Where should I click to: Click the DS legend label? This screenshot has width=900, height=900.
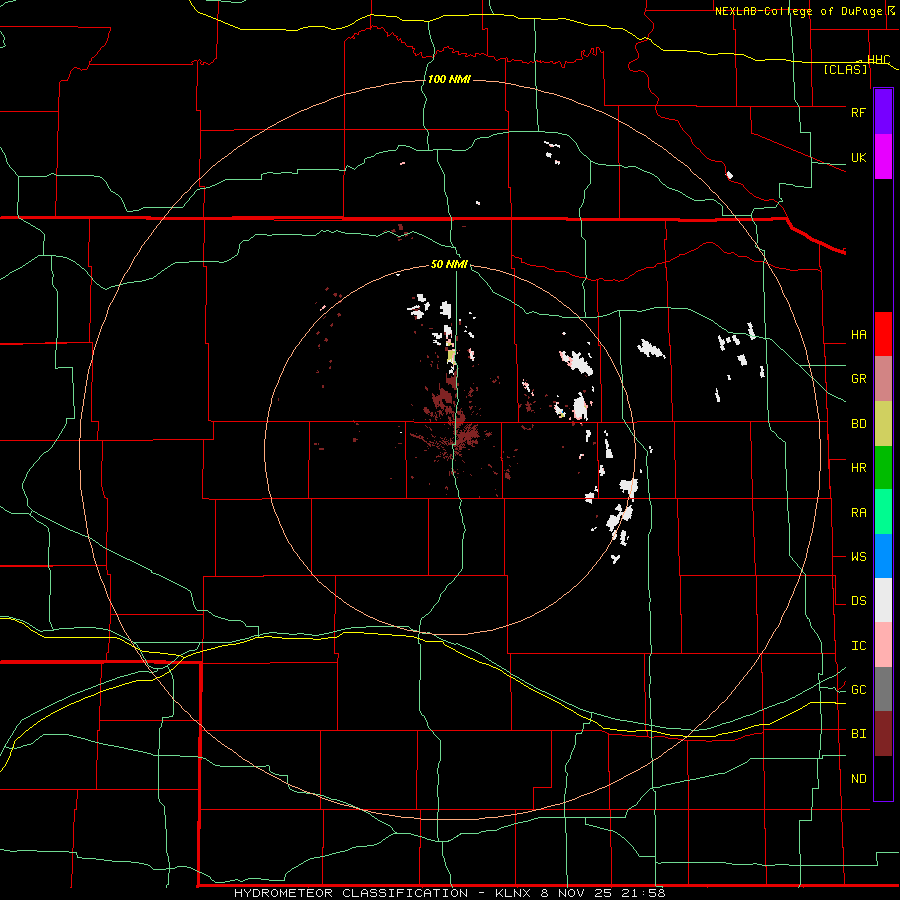[x=858, y=601]
